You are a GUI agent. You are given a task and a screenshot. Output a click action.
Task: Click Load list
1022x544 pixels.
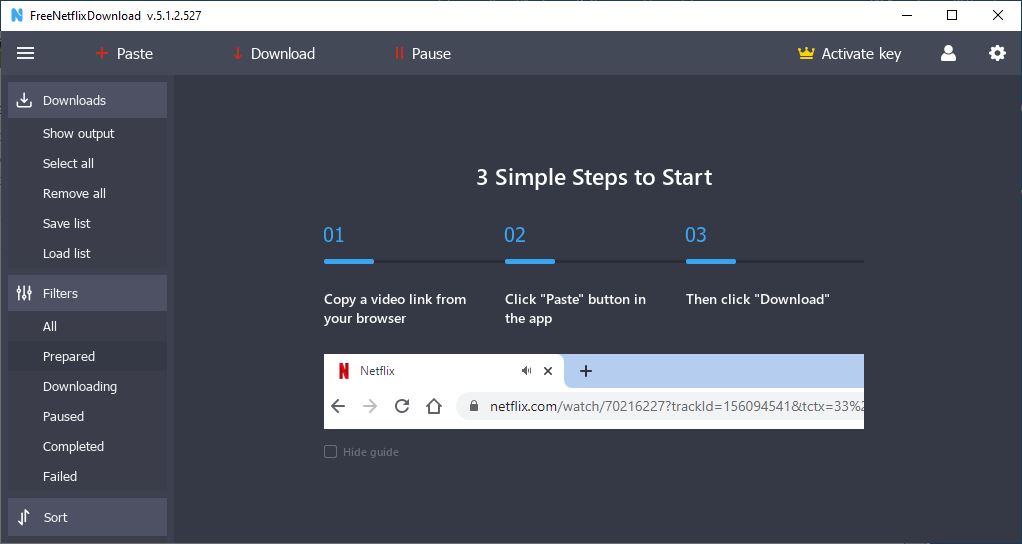(66, 253)
